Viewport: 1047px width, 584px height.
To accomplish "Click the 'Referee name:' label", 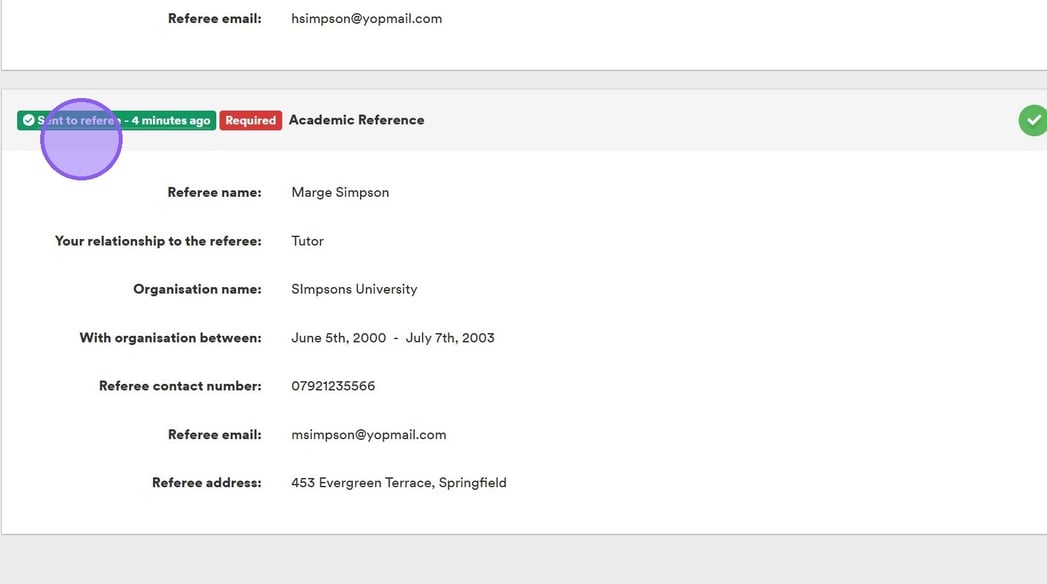I will 214,192.
